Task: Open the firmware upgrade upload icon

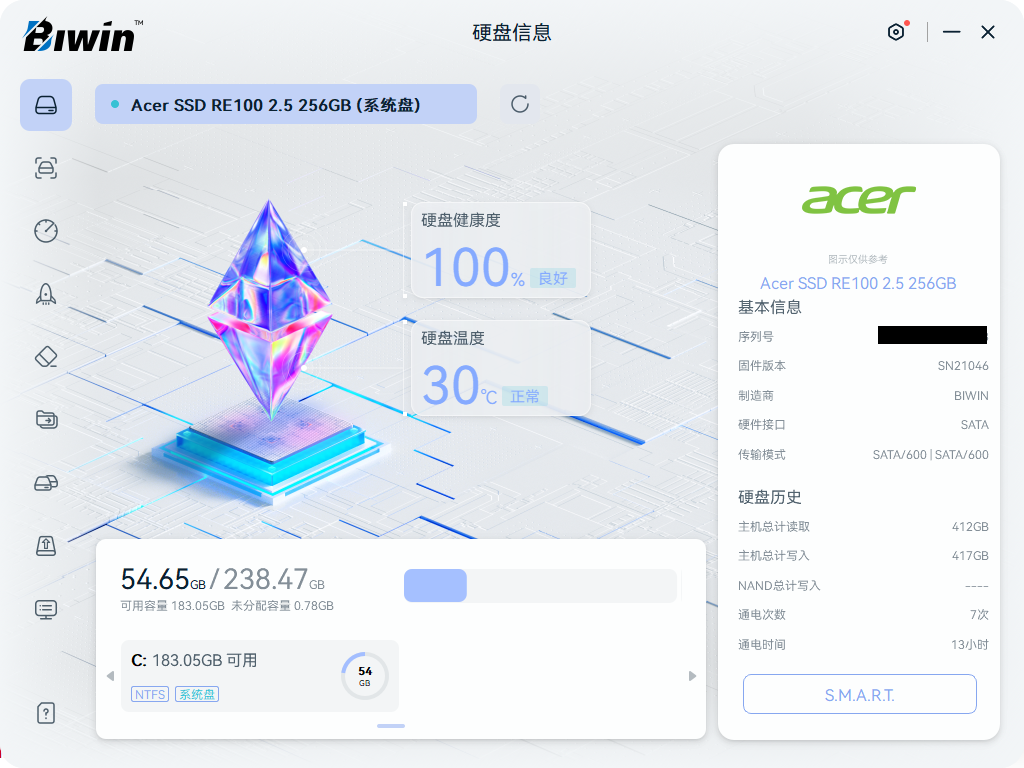Action: point(46,545)
